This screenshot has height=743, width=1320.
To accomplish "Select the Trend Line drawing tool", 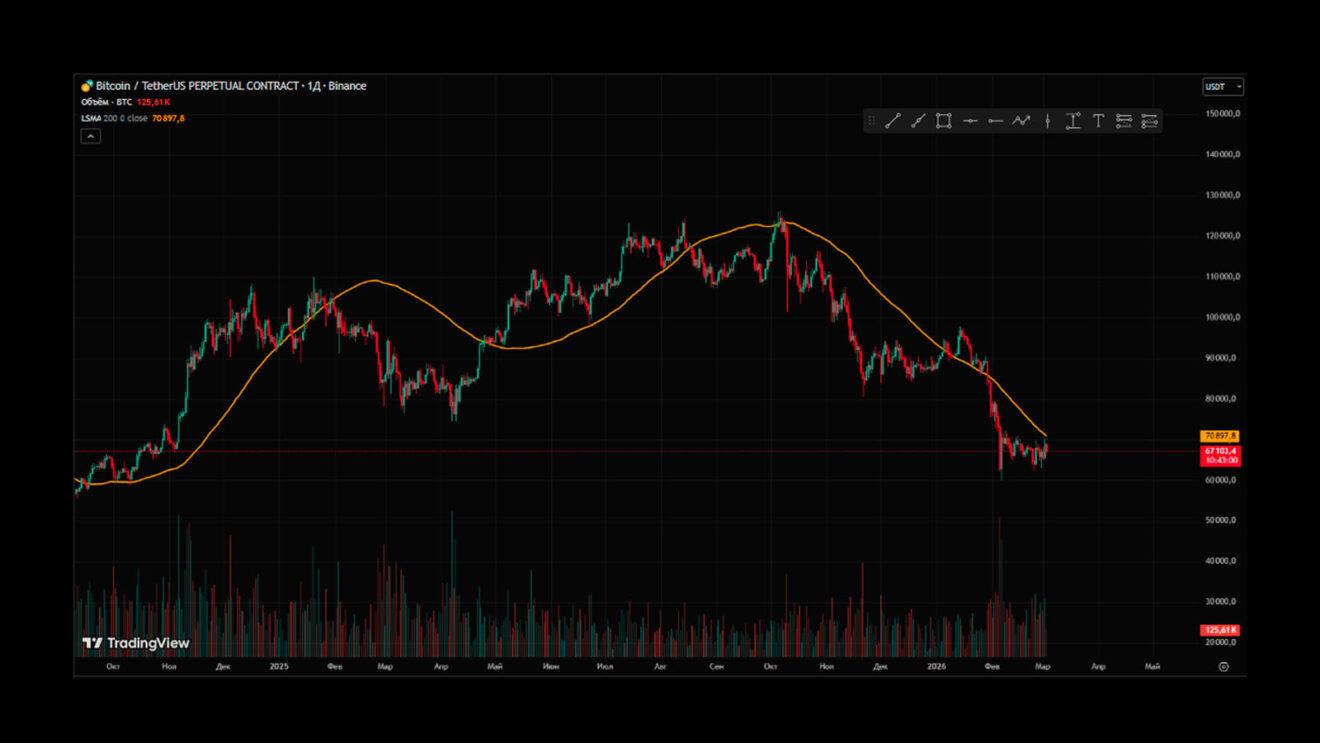I will pos(892,121).
